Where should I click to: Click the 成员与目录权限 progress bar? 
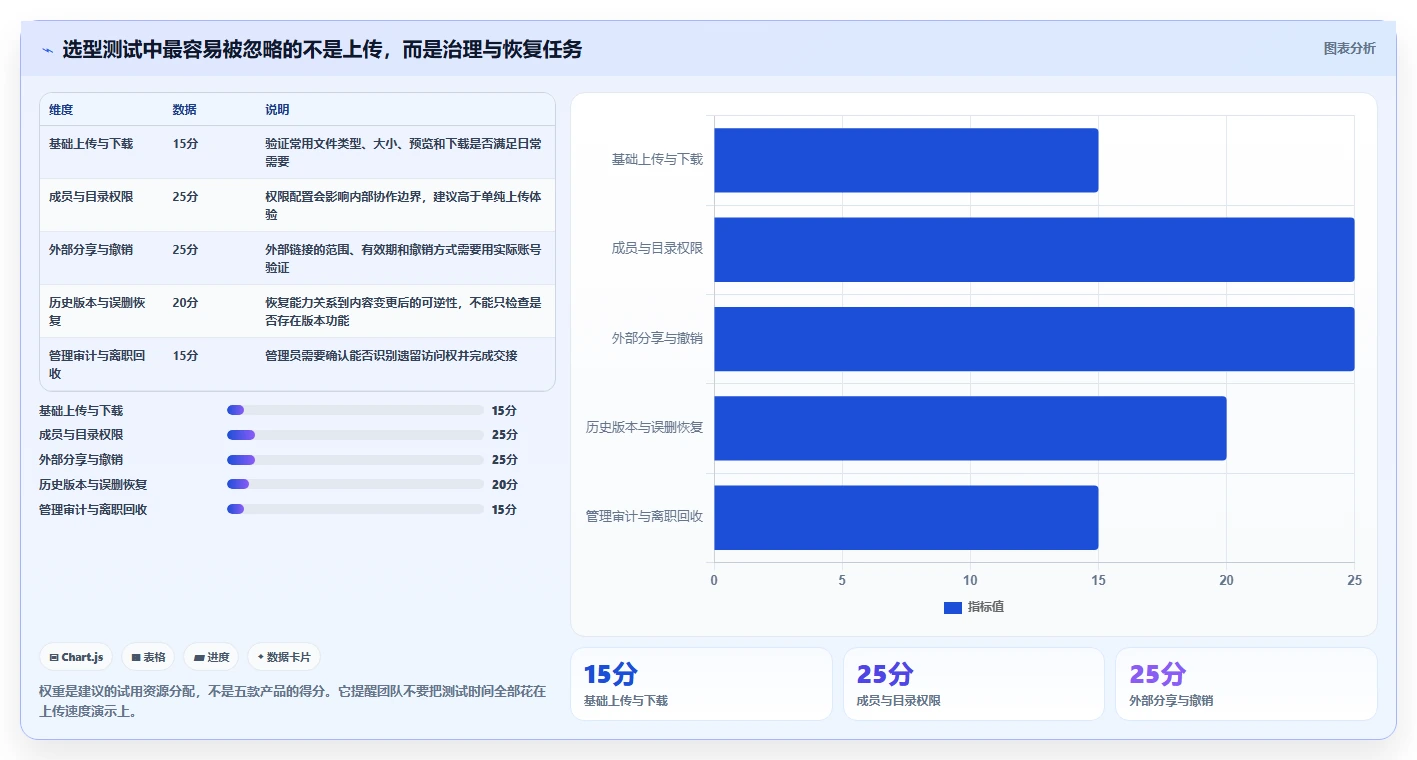click(355, 435)
